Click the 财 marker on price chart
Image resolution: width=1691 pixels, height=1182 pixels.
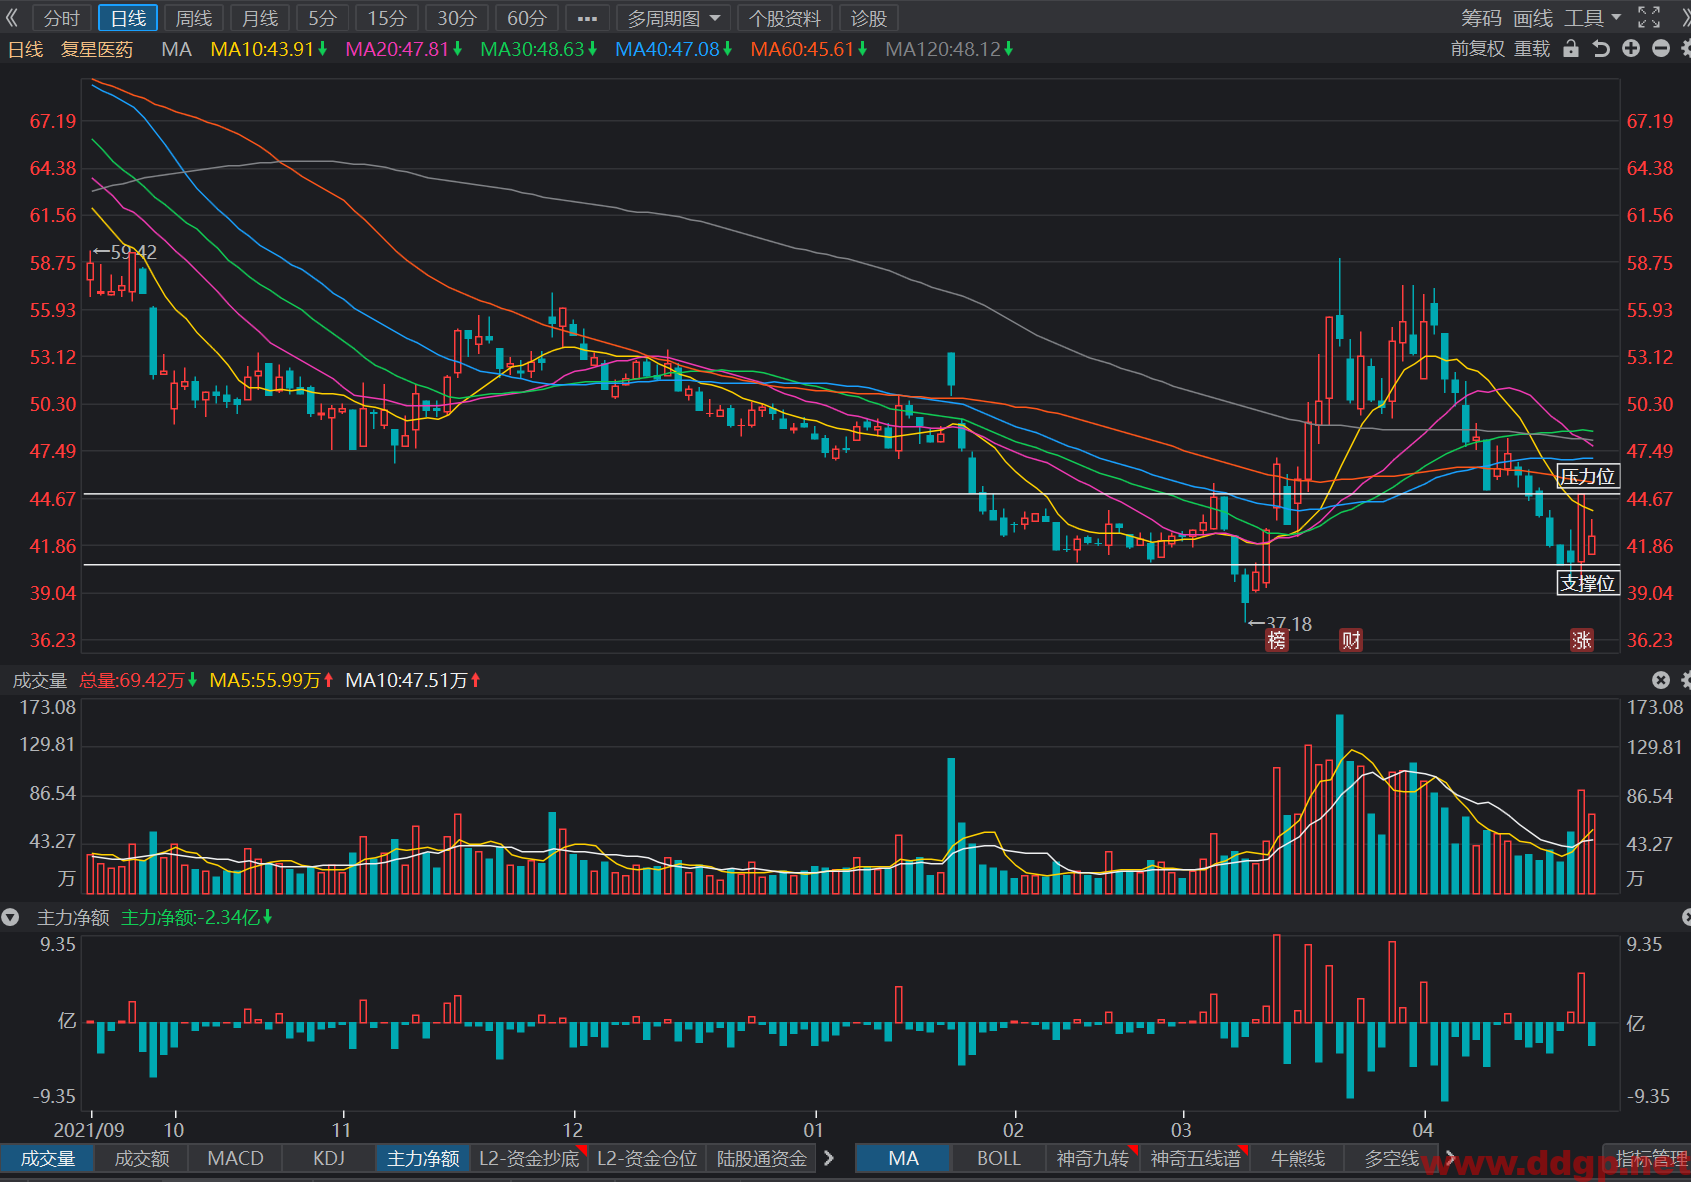click(x=1351, y=640)
